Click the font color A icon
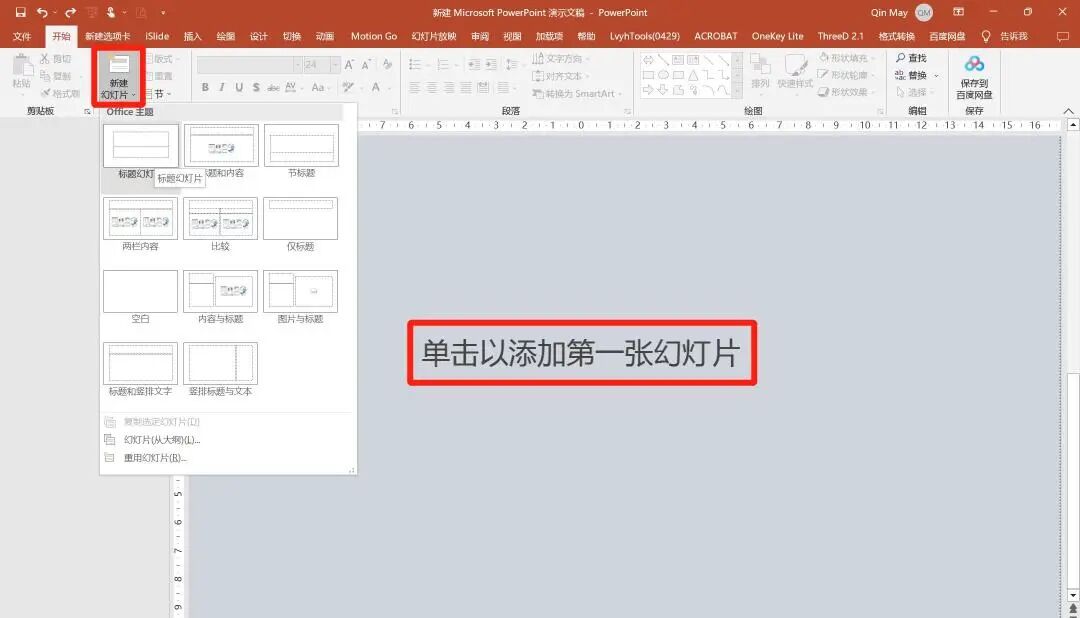 pyautogui.click(x=376, y=87)
